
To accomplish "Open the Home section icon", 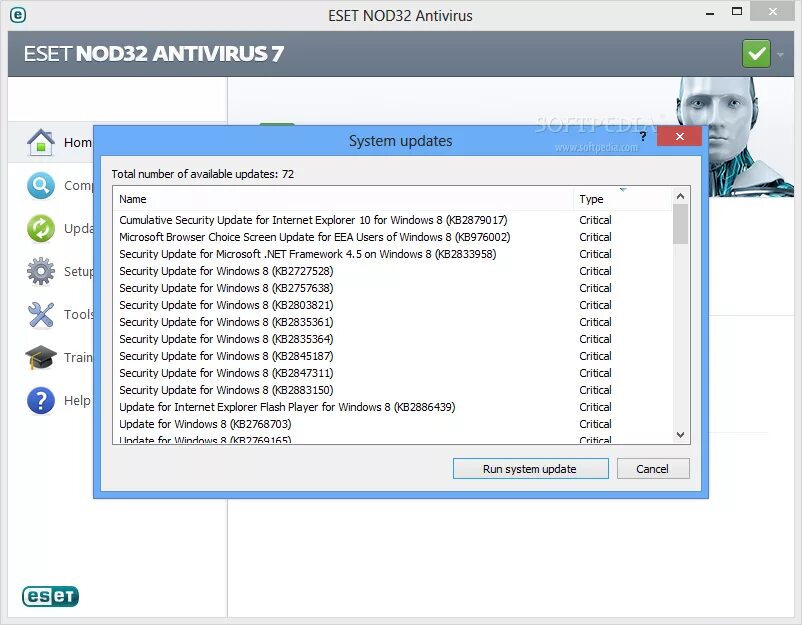I will pyautogui.click(x=41, y=142).
